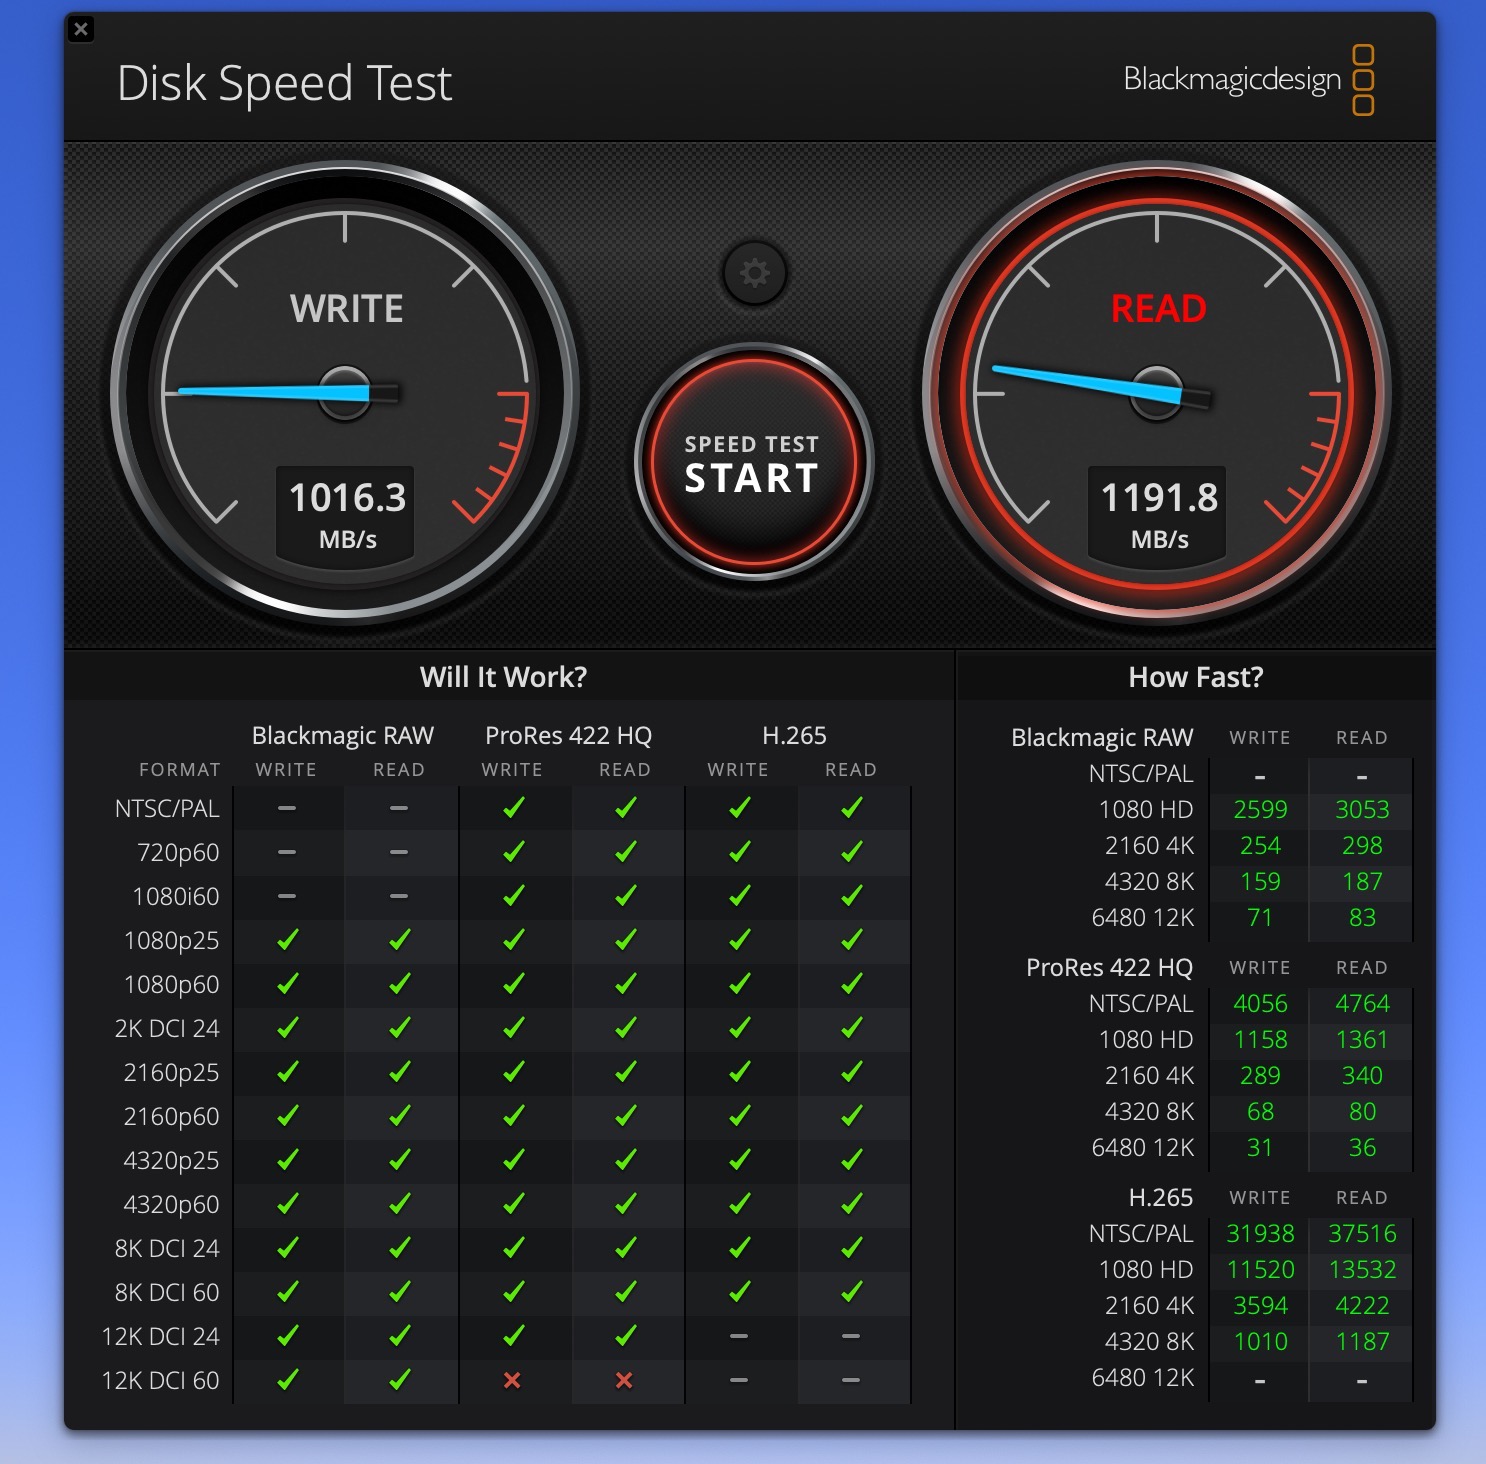Click the ProRes read checkmark for 1080i60
Screen dimensions: 1486x1464
coord(626,896)
